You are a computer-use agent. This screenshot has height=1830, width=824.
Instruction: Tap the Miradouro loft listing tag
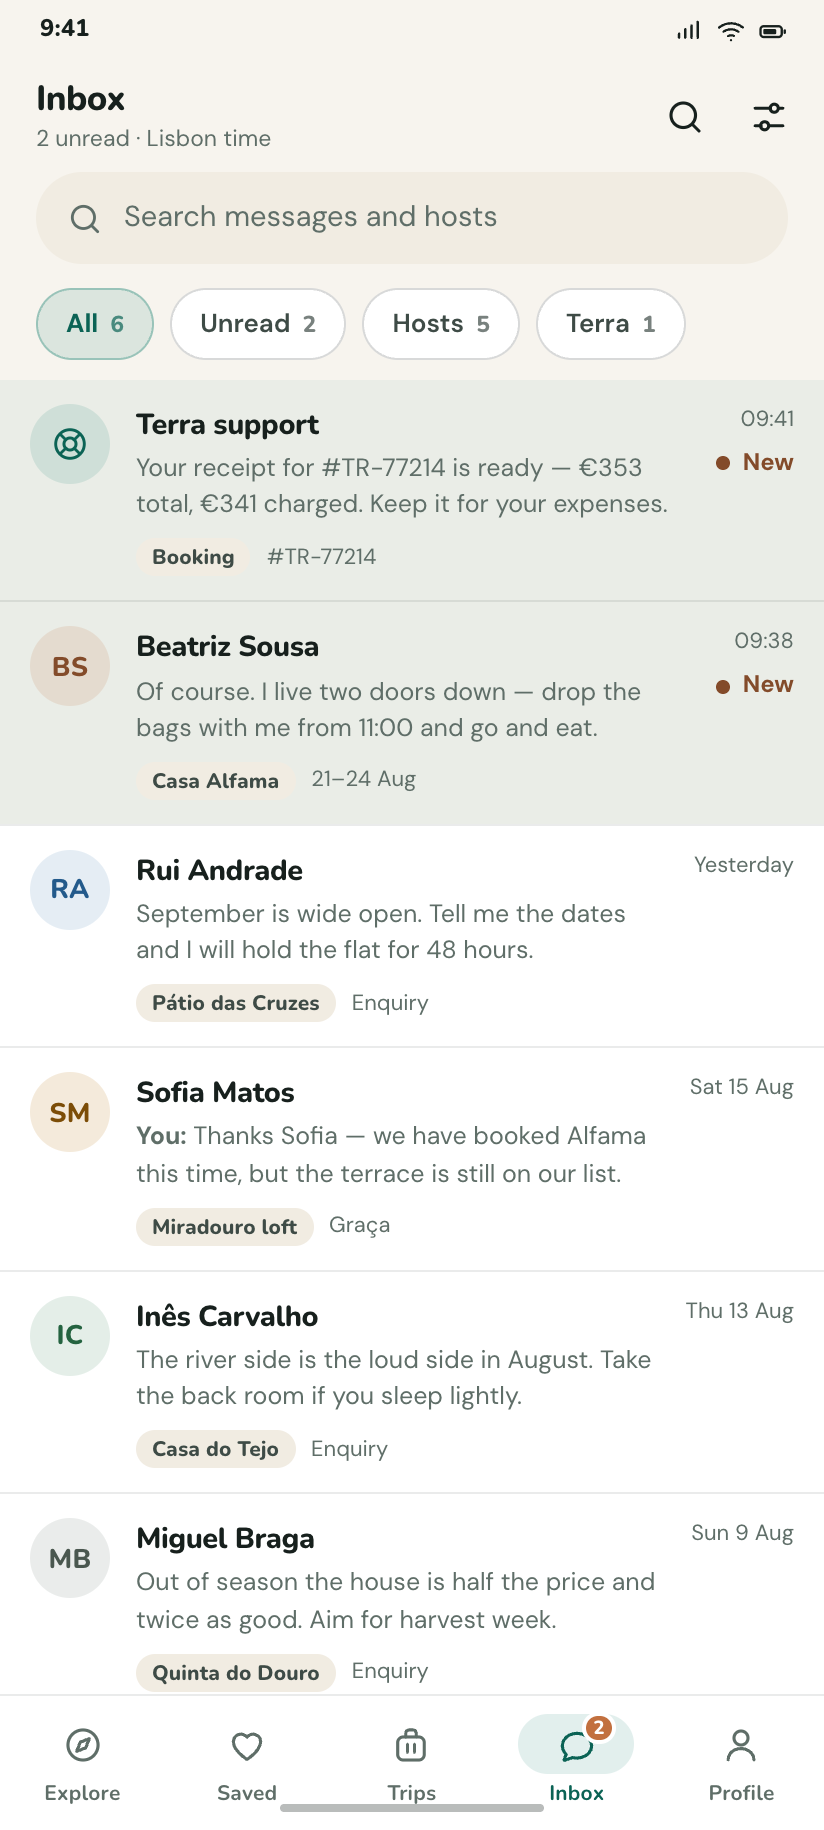(225, 1226)
